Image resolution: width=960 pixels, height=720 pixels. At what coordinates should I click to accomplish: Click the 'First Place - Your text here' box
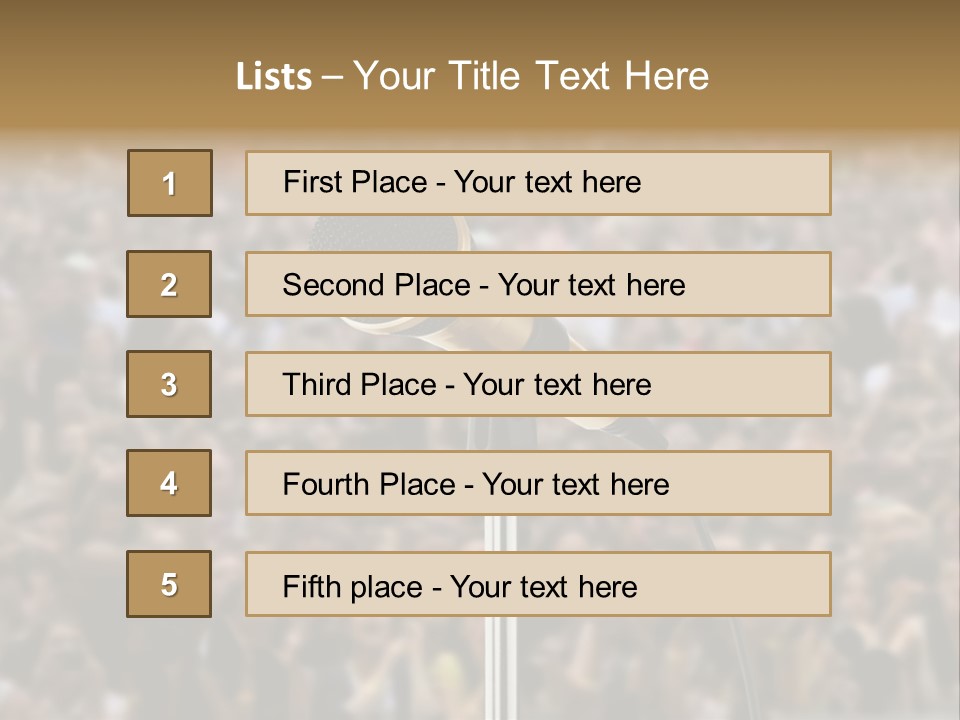pos(538,183)
